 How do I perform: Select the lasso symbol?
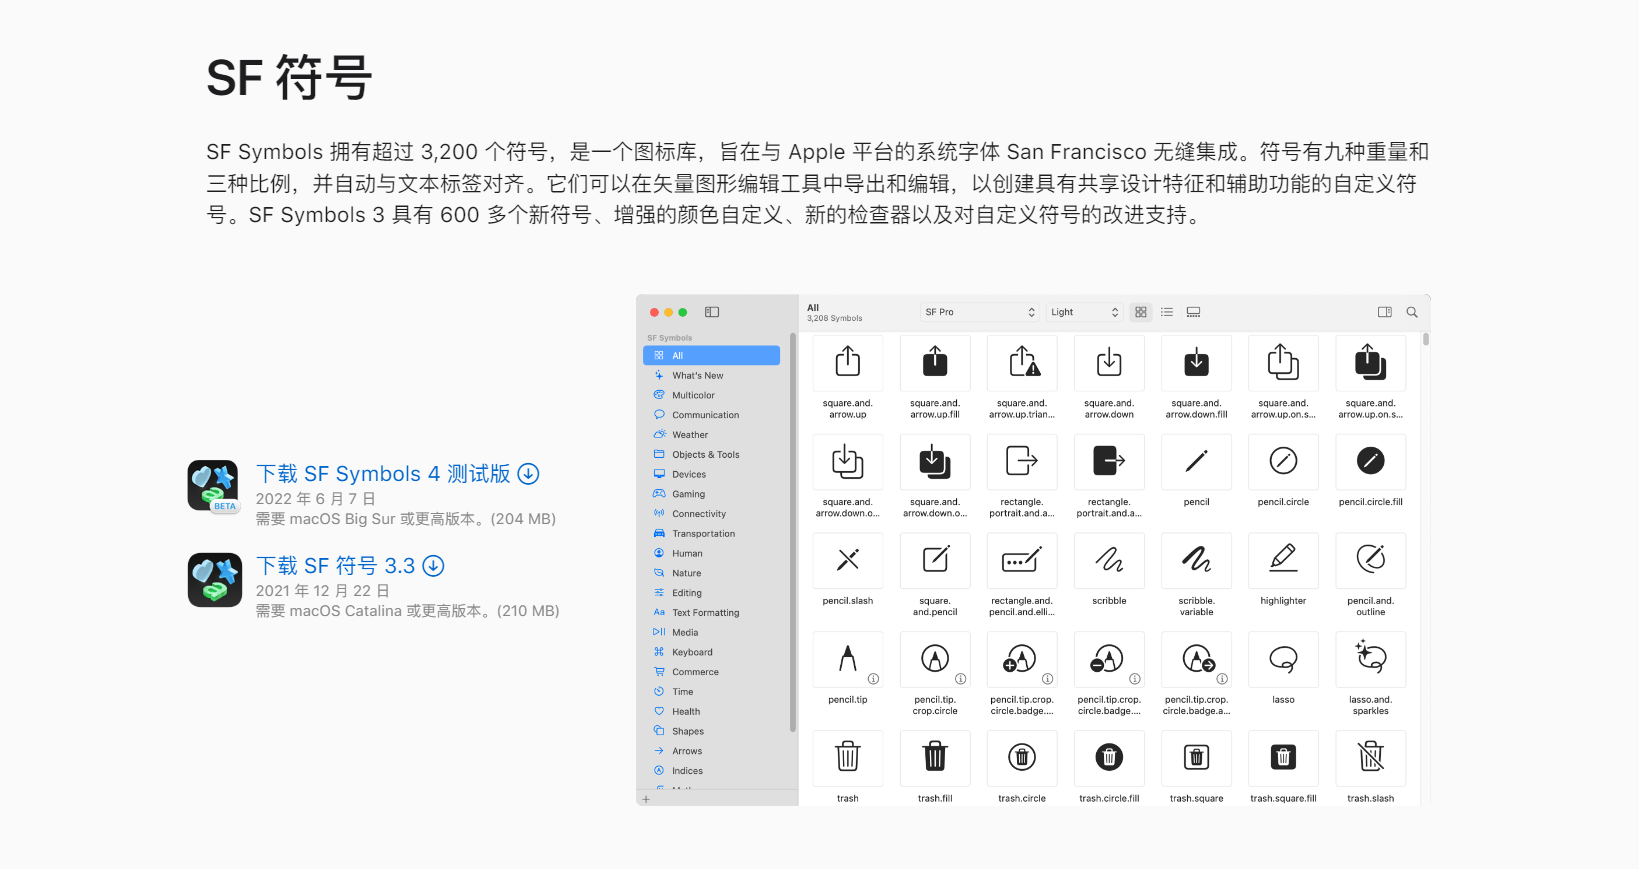coord(1283,659)
